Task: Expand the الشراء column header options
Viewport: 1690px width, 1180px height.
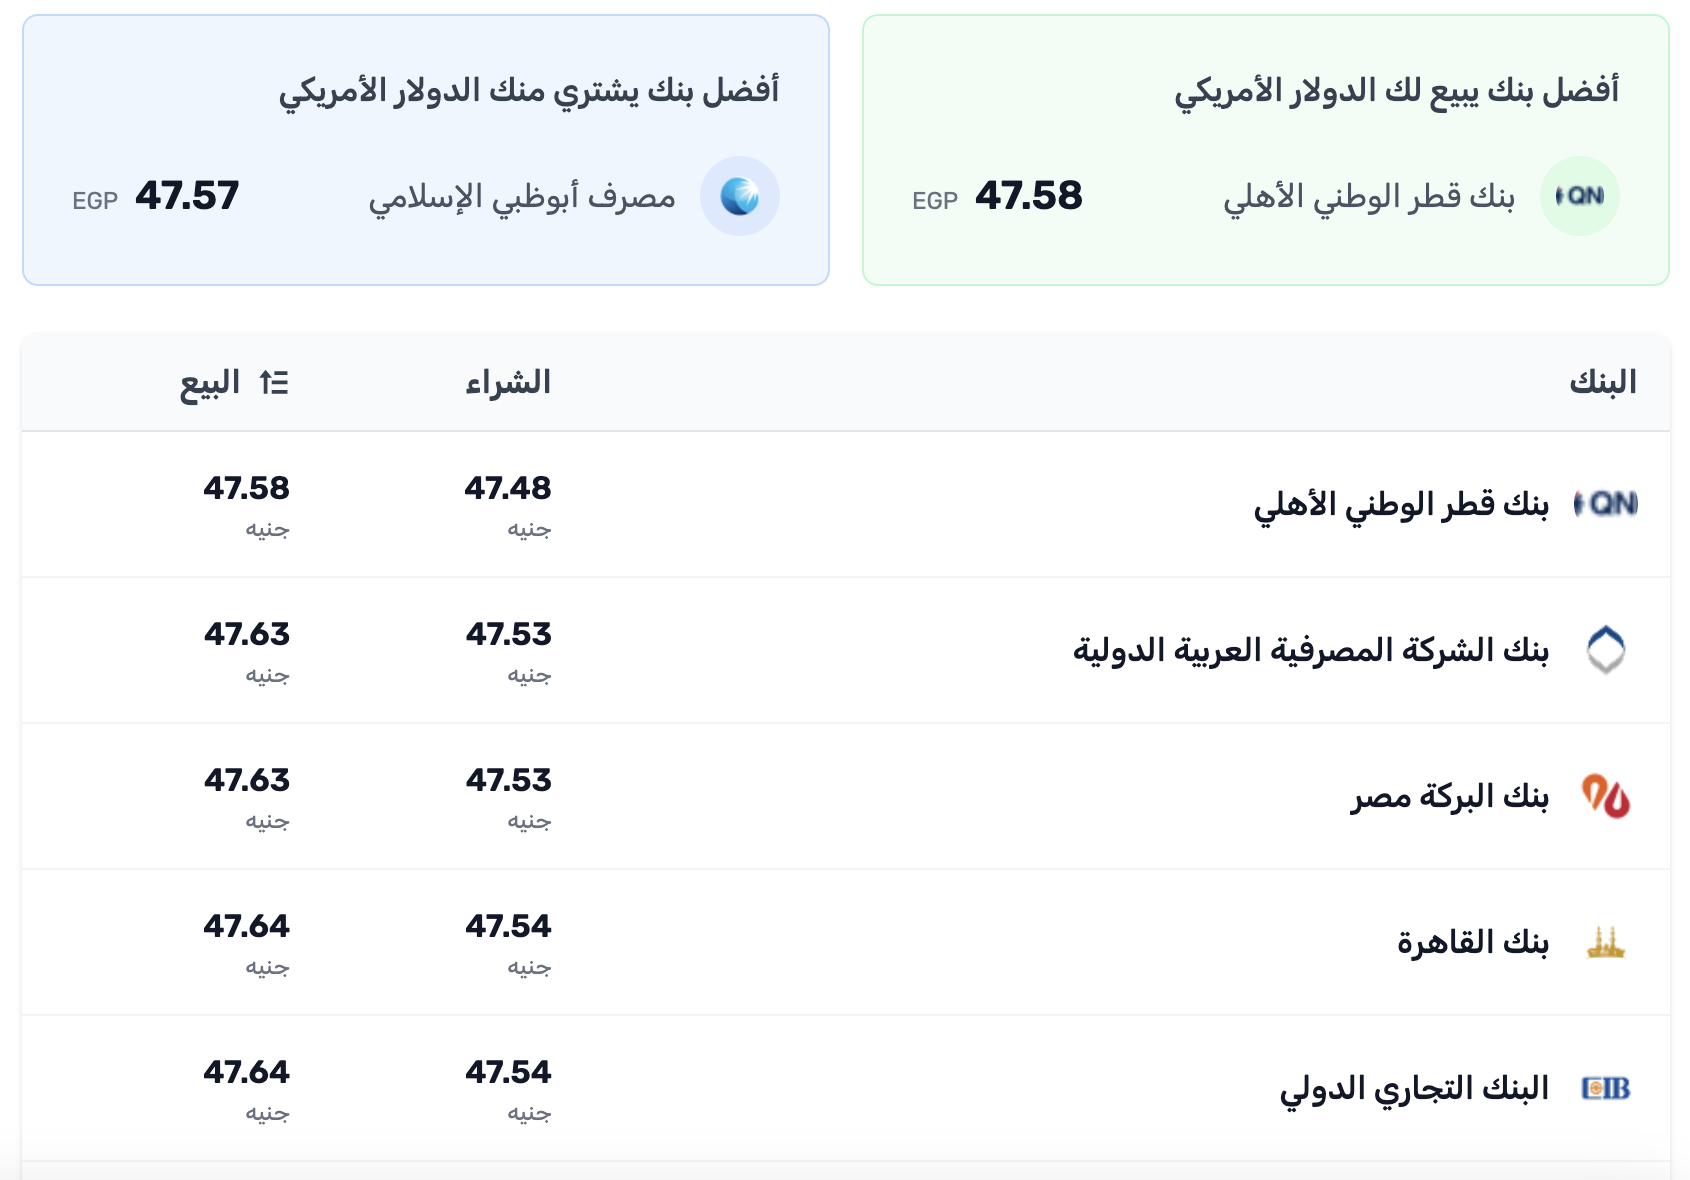Action: coord(510,382)
